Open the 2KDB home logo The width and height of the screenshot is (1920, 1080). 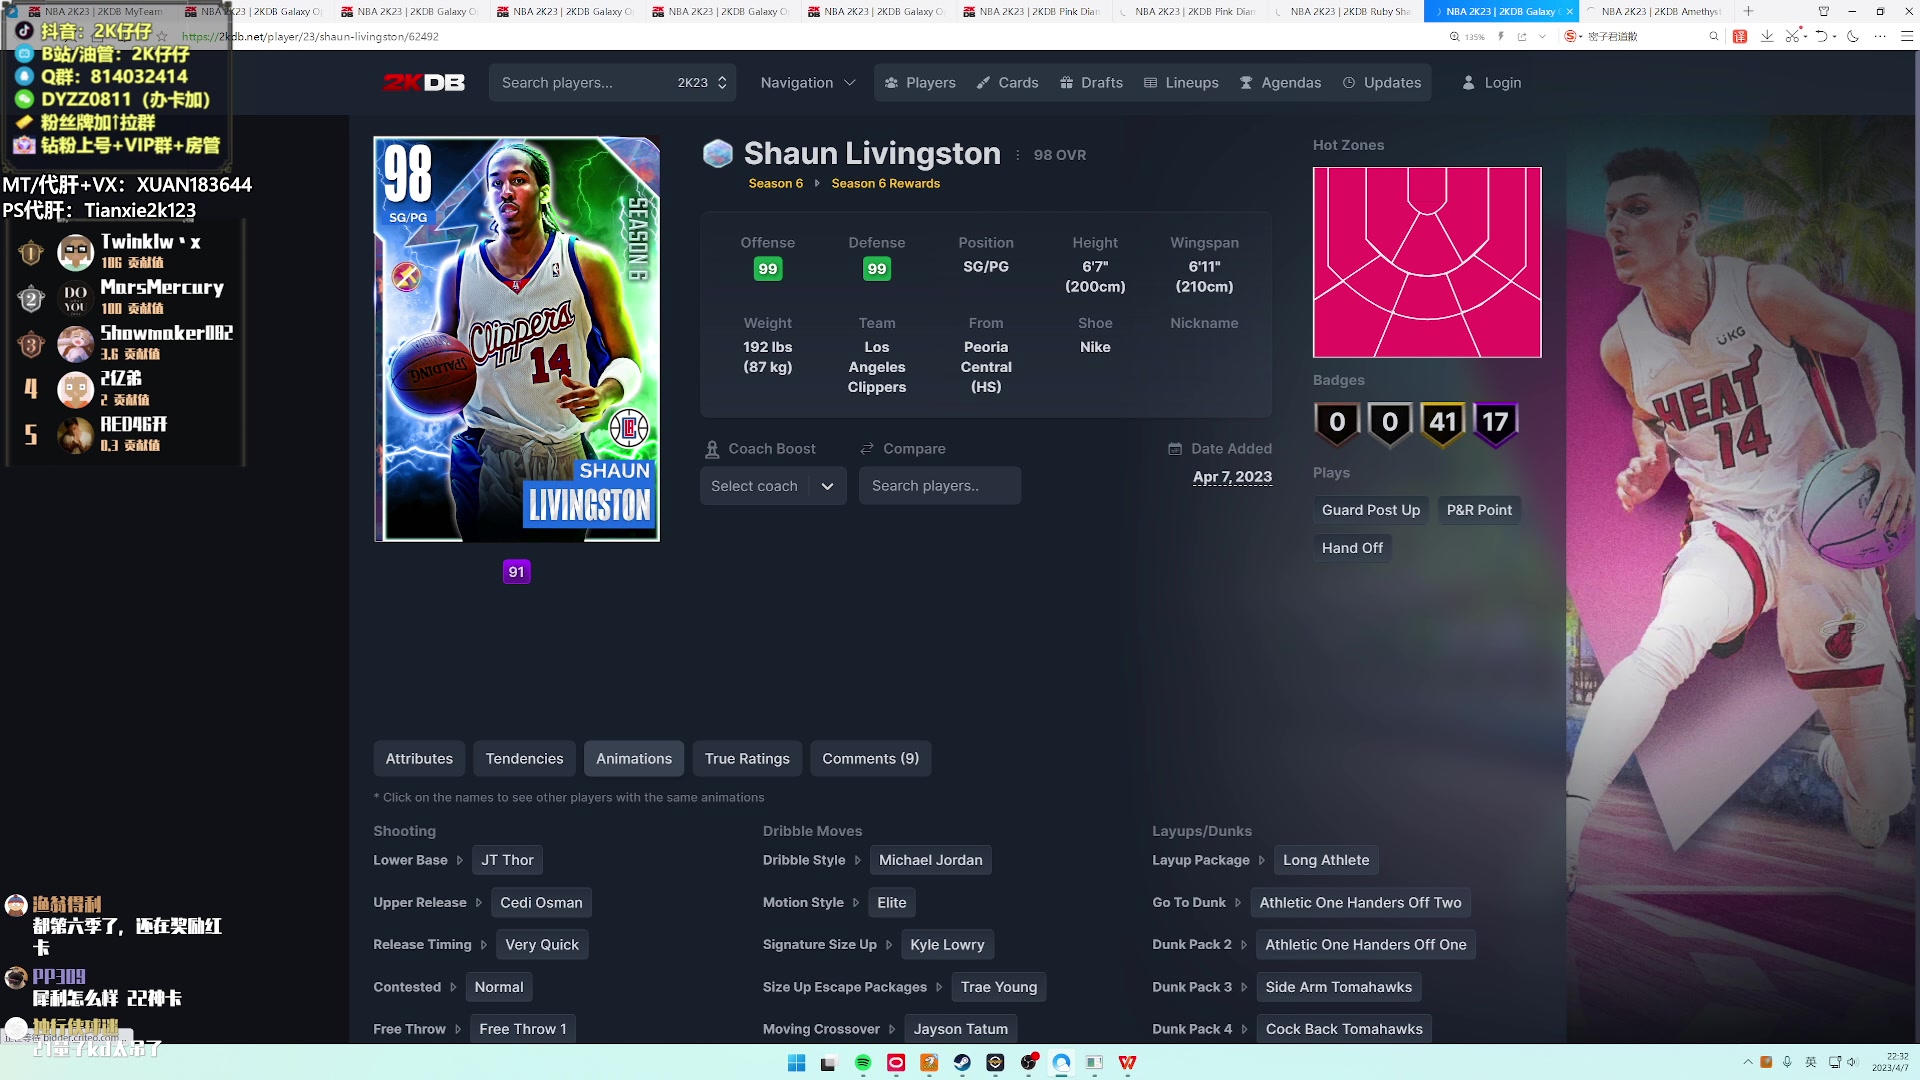pos(424,82)
